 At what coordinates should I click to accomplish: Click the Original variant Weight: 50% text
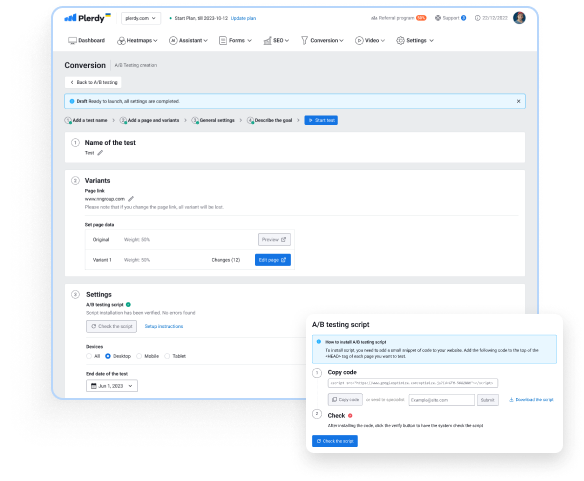pyautogui.click(x=137, y=240)
